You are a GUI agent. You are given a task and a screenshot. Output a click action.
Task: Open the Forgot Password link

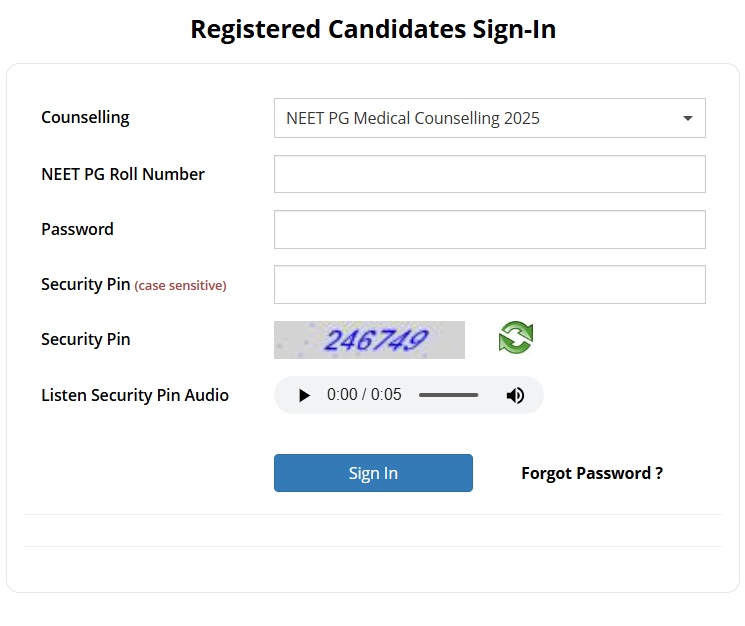592,473
